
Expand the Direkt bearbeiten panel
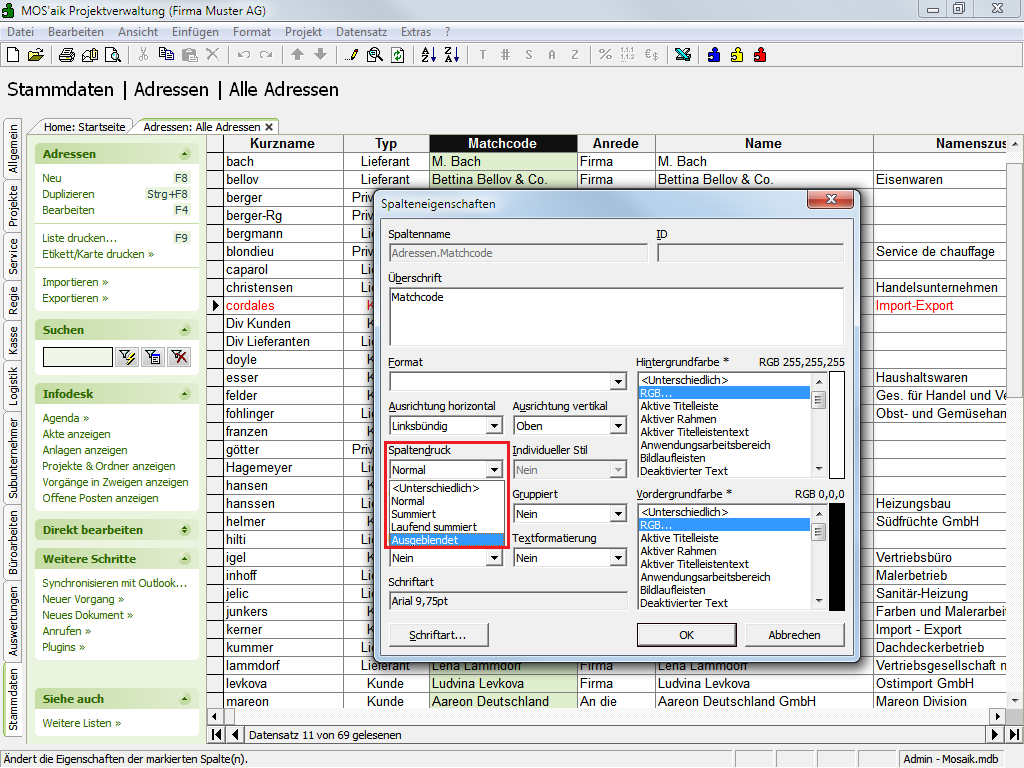click(x=183, y=530)
